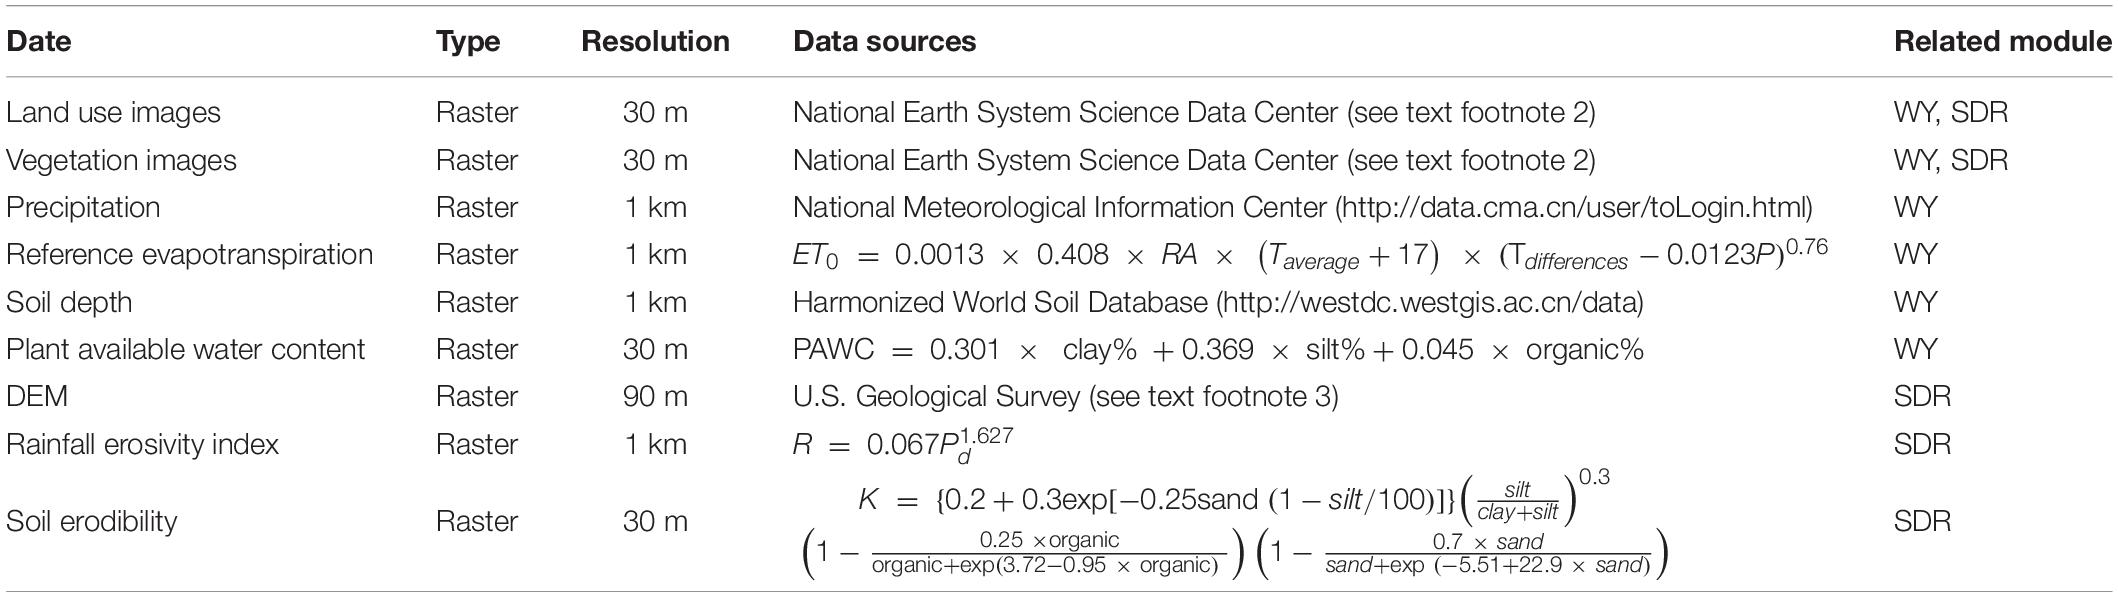Select the Vegetation images row label

tap(121, 160)
